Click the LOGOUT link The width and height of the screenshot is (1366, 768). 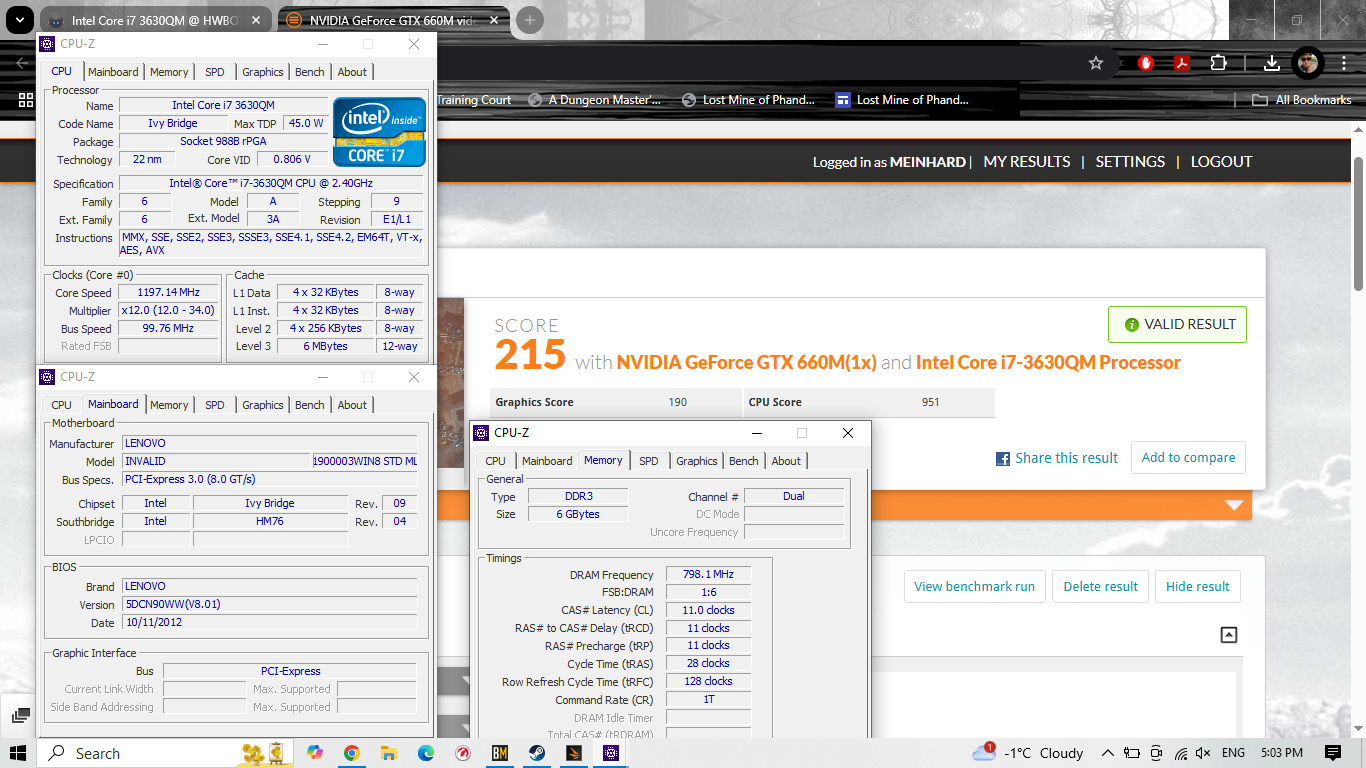point(1221,162)
